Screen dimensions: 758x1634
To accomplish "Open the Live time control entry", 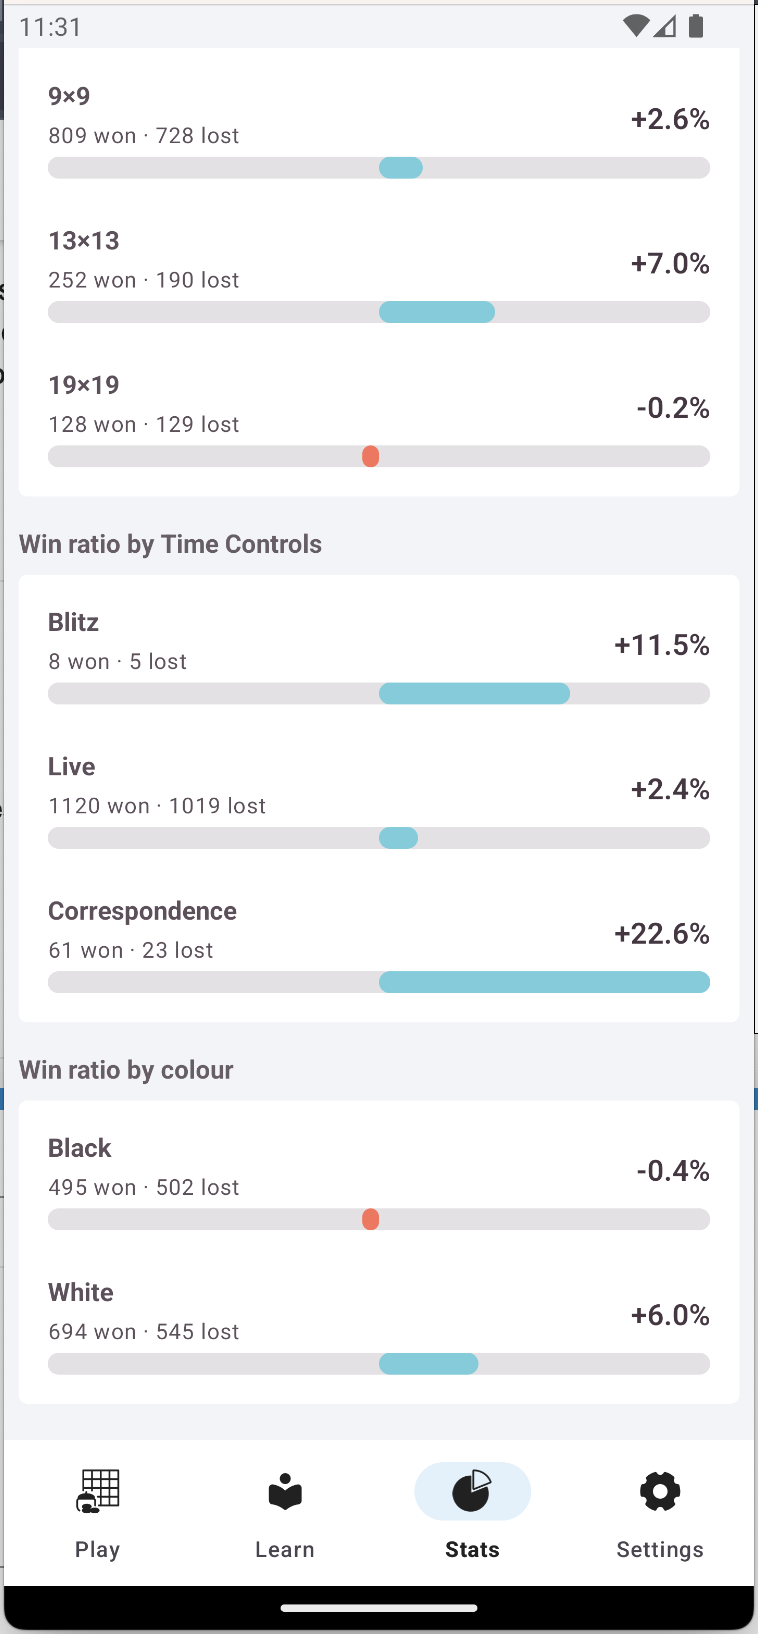I will tap(379, 802).
